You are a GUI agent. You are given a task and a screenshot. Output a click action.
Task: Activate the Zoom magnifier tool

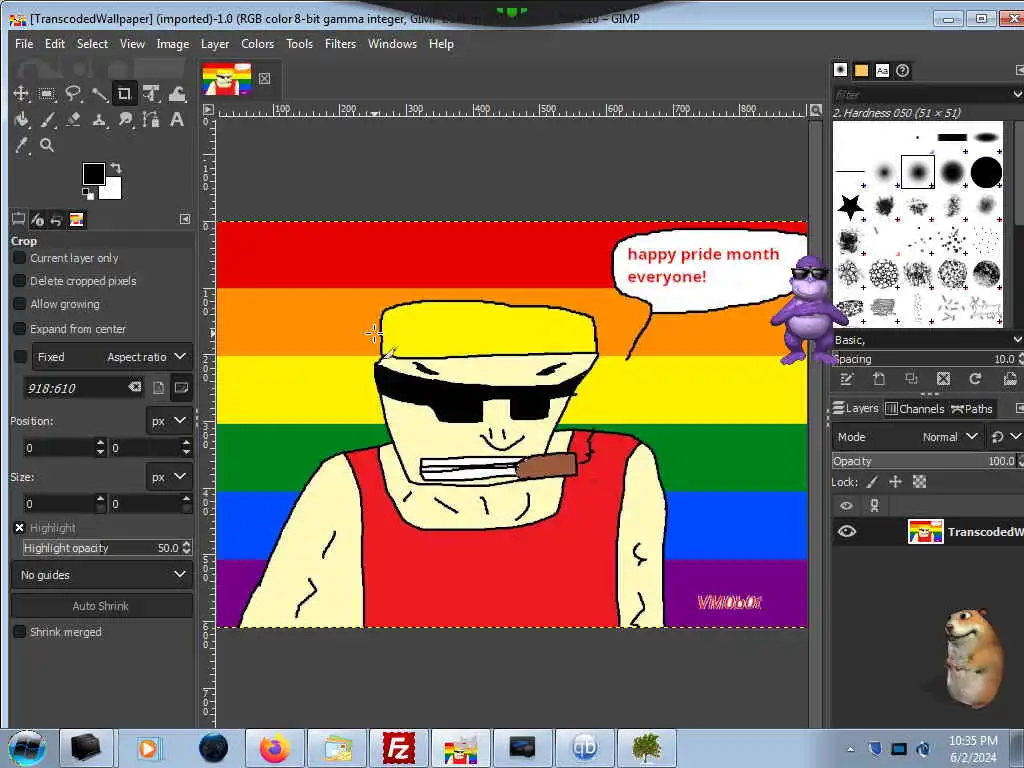tap(47, 146)
